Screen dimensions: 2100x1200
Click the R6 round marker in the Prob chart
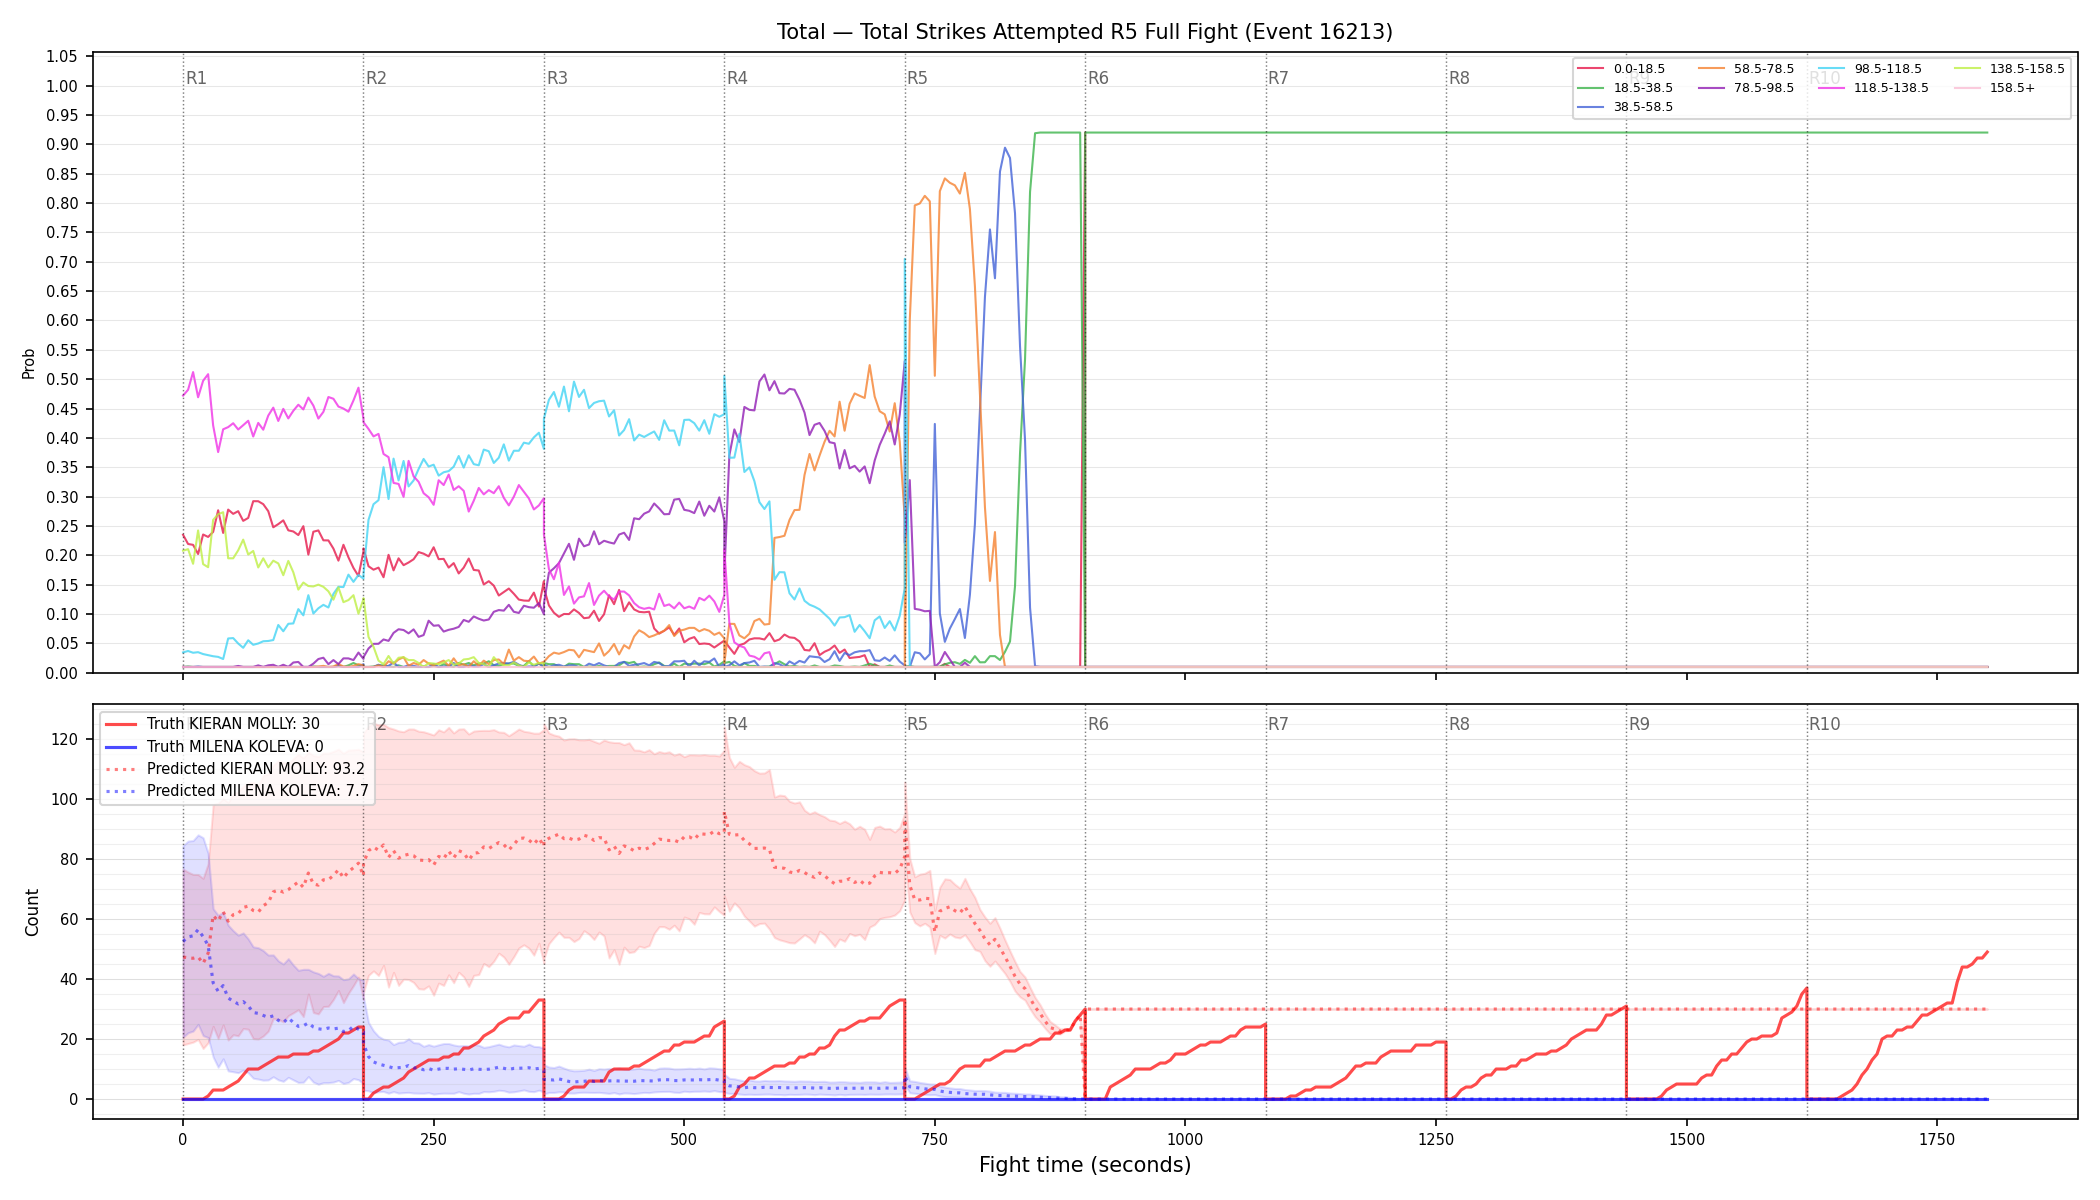[x=1098, y=78]
